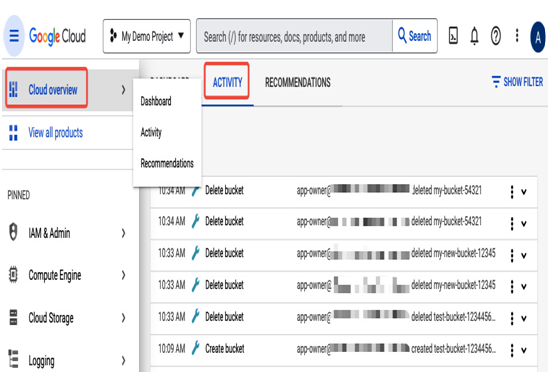
Task: Open the vertical dots settings menu in header
Action: tap(517, 35)
